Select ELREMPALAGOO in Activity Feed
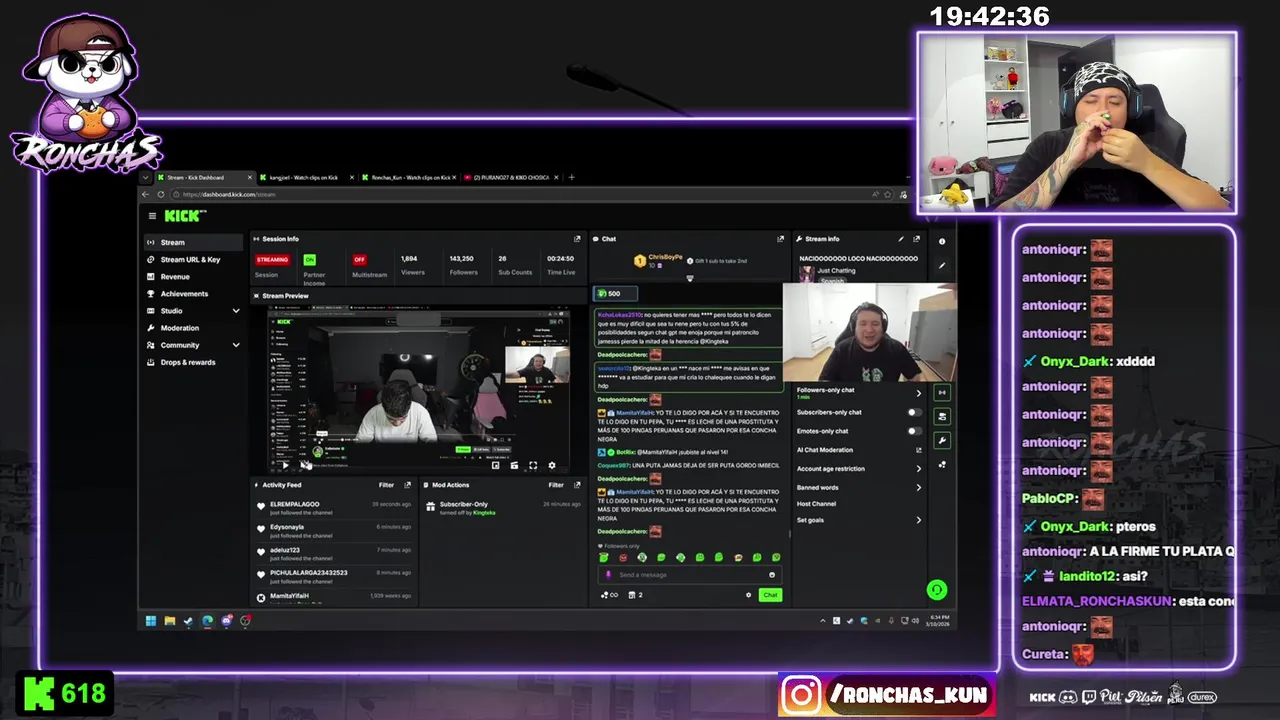The height and width of the screenshot is (720, 1280). tap(295, 504)
